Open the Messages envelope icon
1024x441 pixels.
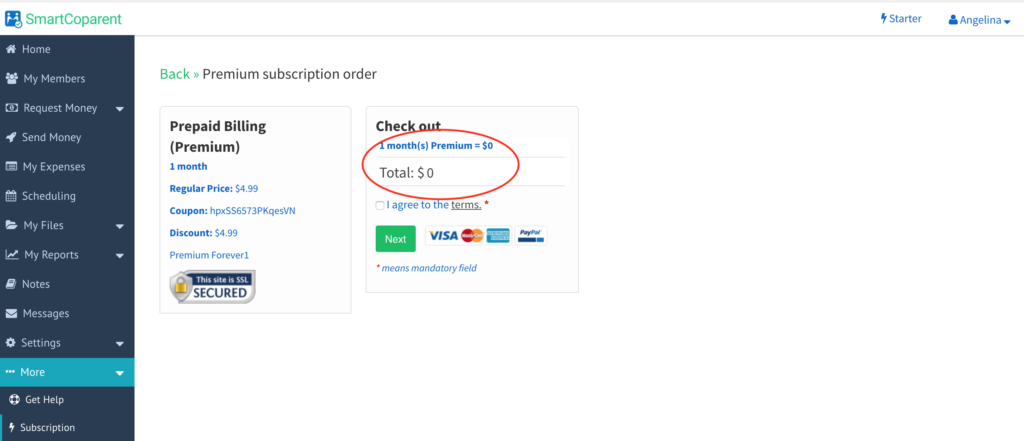pos(11,314)
